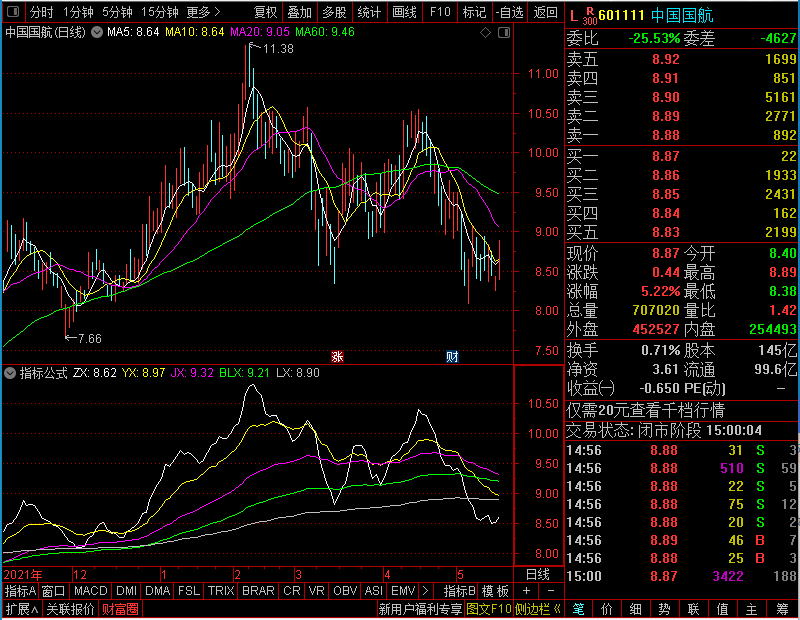
Task: Click the red L icon beside stock code
Action: [574, 16]
